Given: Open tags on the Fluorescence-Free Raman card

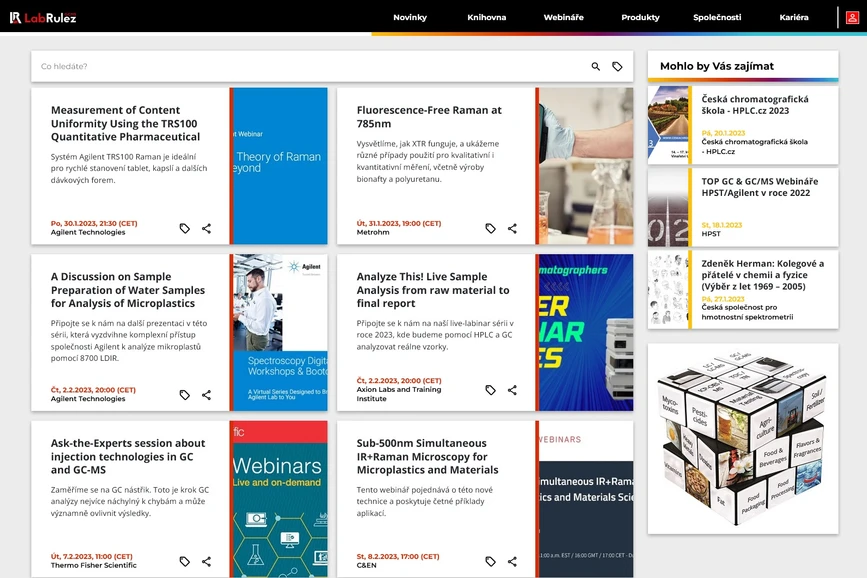Looking at the screenshot, I should pos(490,228).
